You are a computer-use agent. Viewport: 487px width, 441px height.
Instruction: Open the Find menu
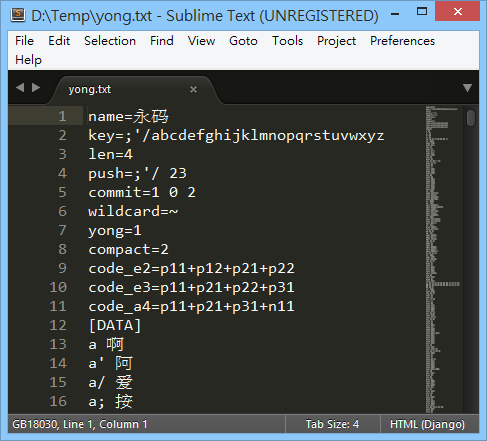[162, 41]
